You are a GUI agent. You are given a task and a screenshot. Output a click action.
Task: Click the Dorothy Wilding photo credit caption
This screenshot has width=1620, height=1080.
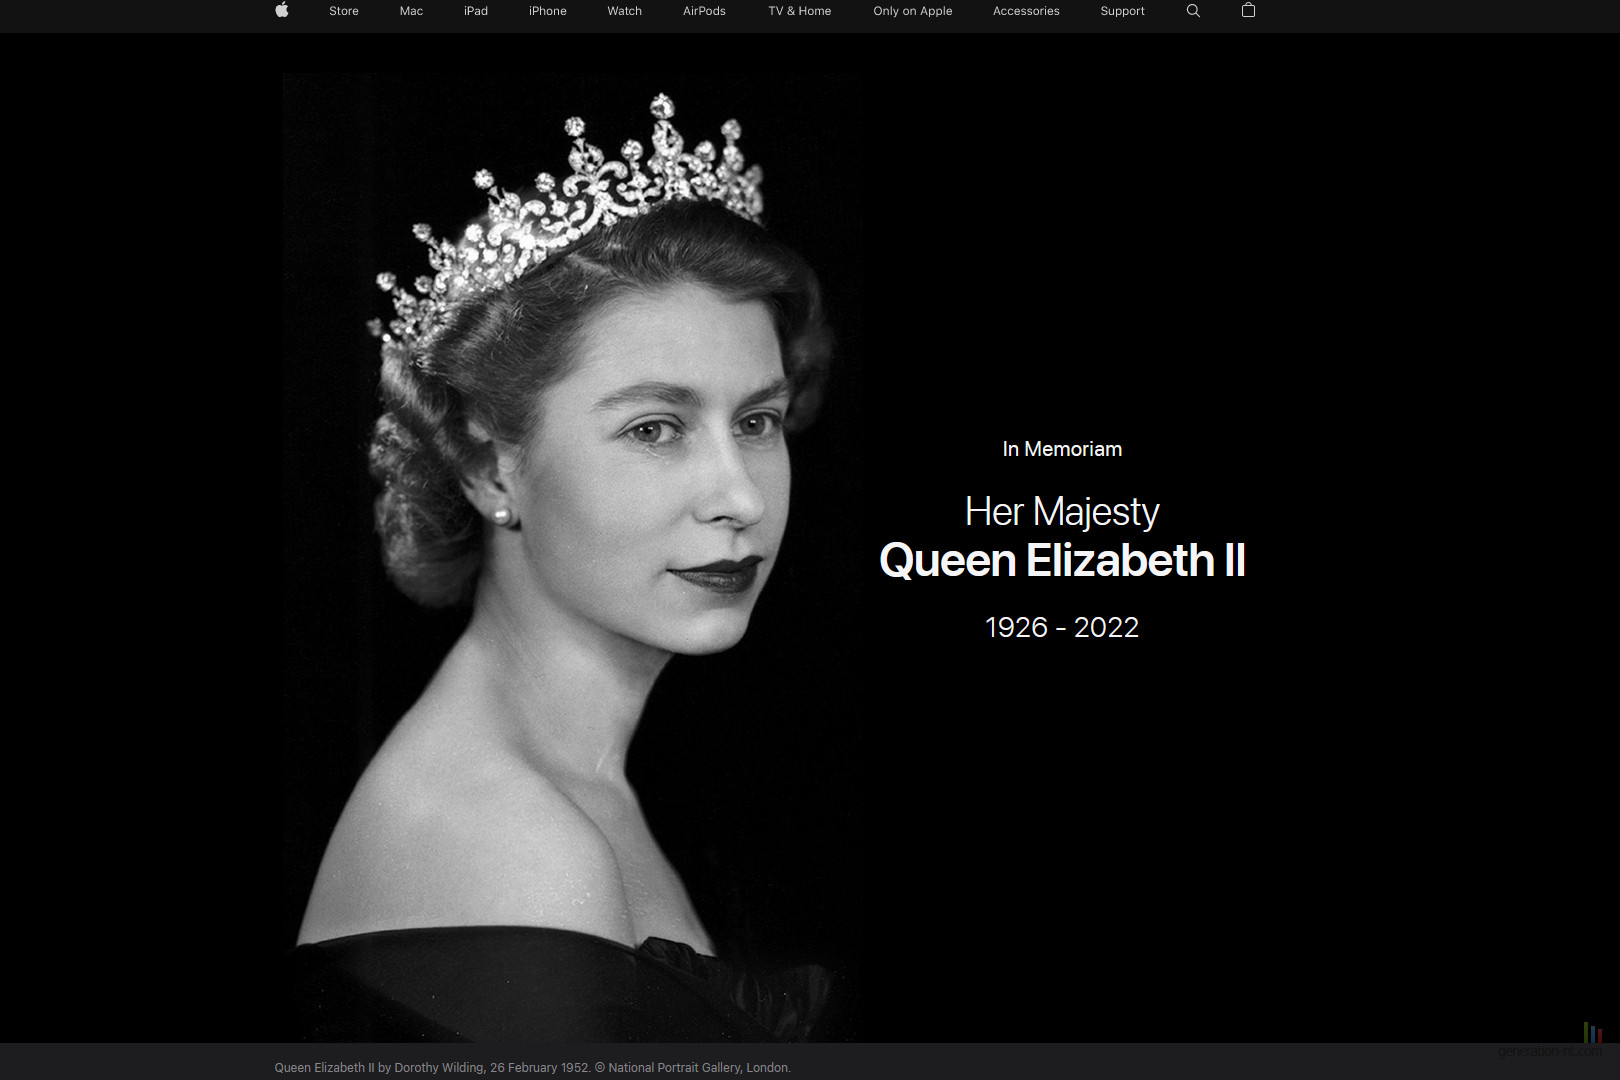tap(533, 1068)
